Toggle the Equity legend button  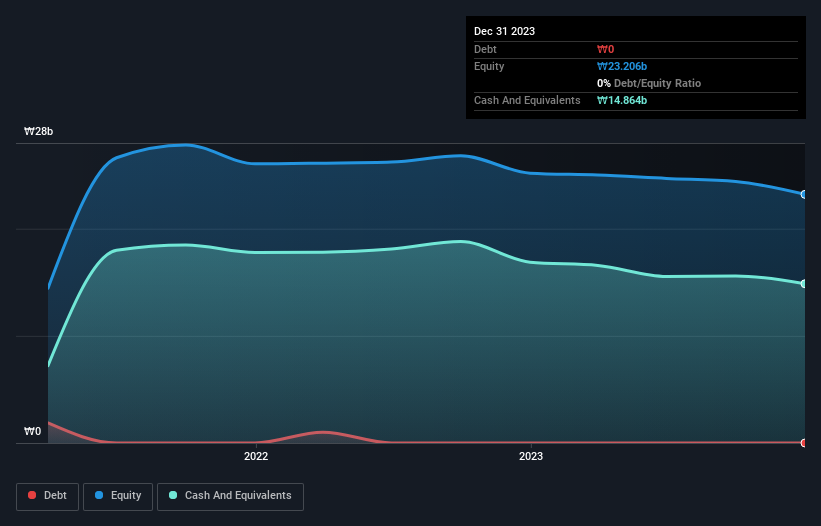click(118, 496)
